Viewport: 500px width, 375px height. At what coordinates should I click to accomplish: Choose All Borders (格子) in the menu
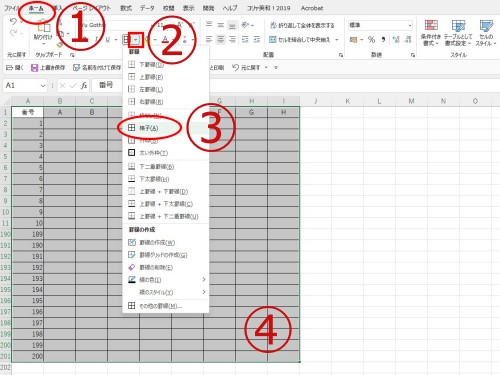point(166,128)
